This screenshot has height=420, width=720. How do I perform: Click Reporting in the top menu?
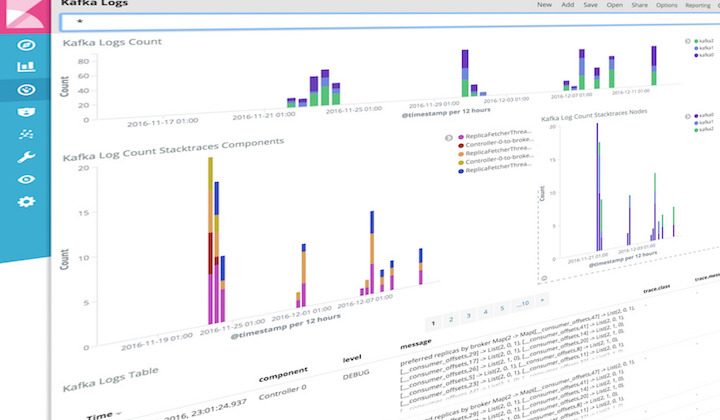698,6
